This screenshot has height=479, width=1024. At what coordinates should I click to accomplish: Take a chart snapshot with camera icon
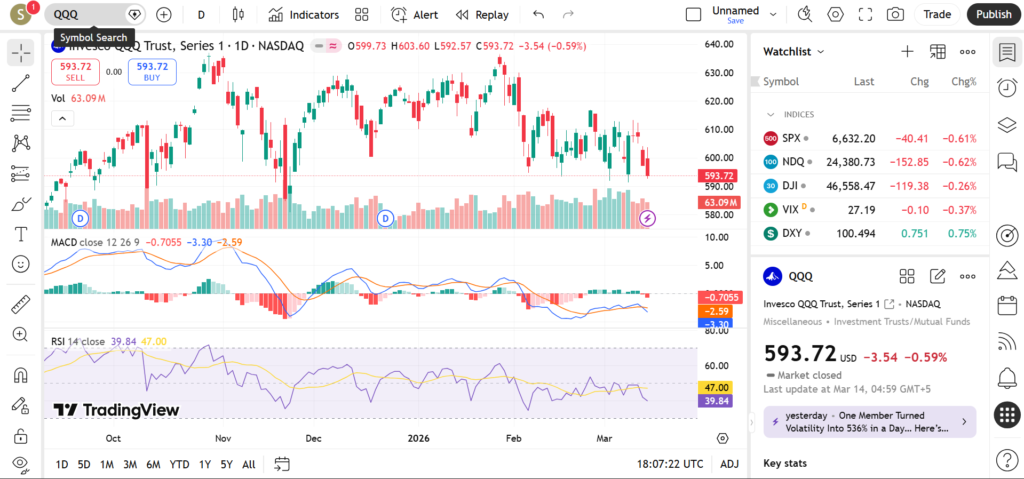pos(895,15)
